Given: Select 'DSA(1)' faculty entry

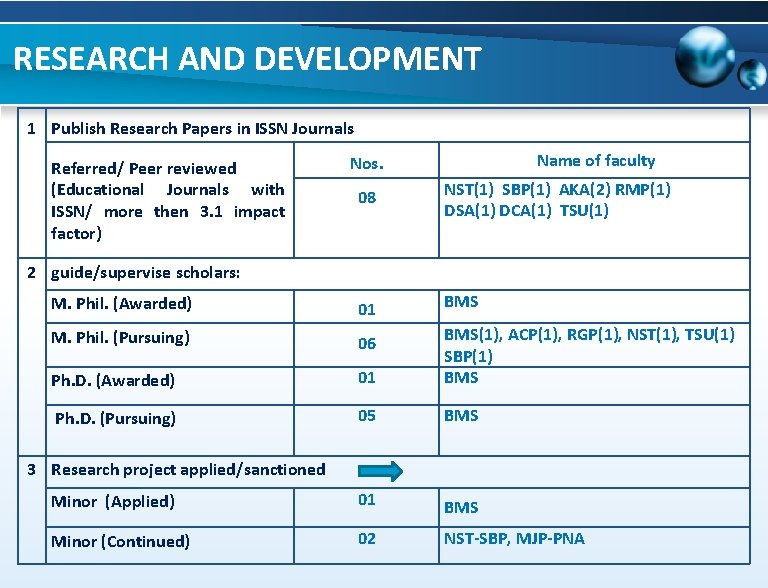Looking at the screenshot, I should pyautogui.click(x=470, y=211).
